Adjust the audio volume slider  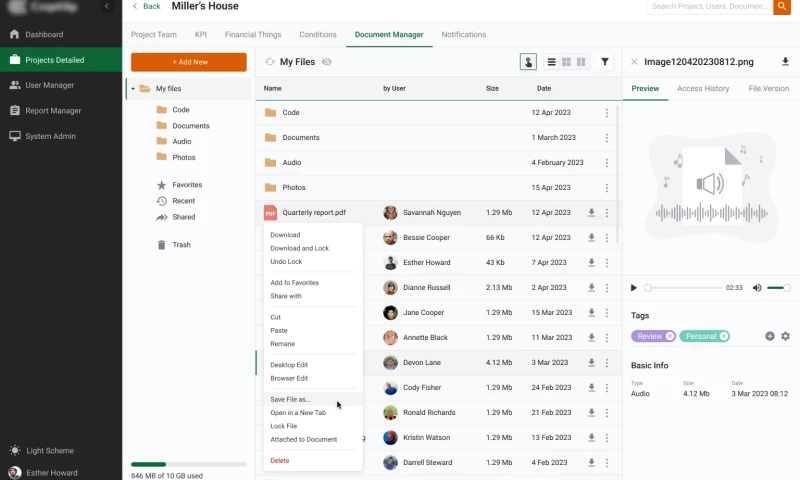(x=779, y=288)
